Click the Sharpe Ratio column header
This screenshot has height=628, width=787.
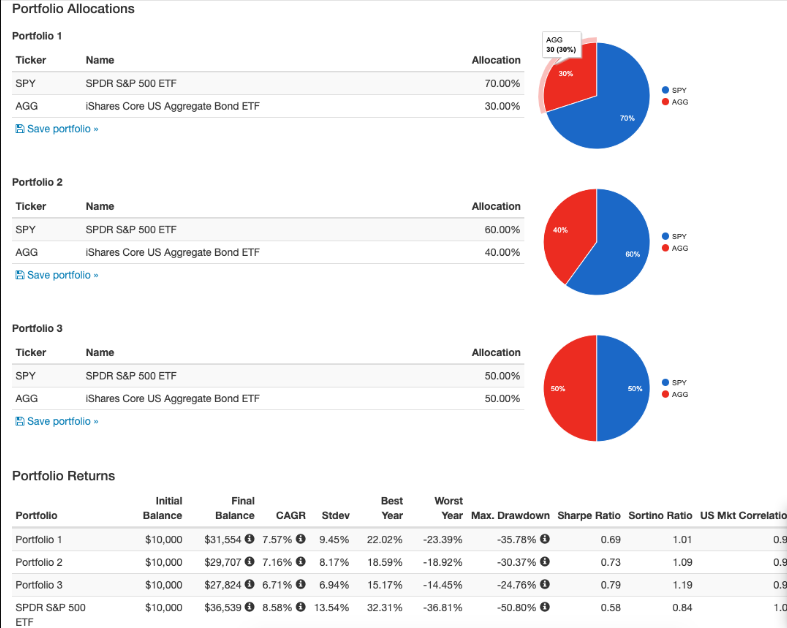588,515
